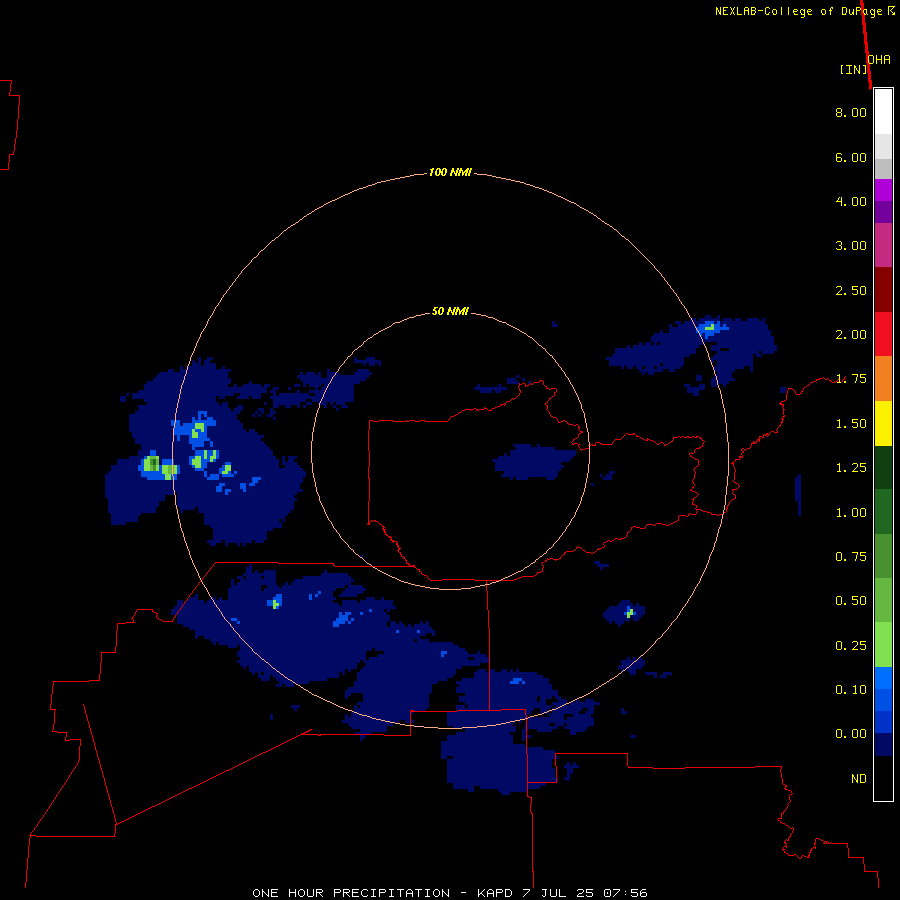Pick the dark red swatch beside 2.50
Screen dimensions: 900x900
pyautogui.click(x=883, y=290)
